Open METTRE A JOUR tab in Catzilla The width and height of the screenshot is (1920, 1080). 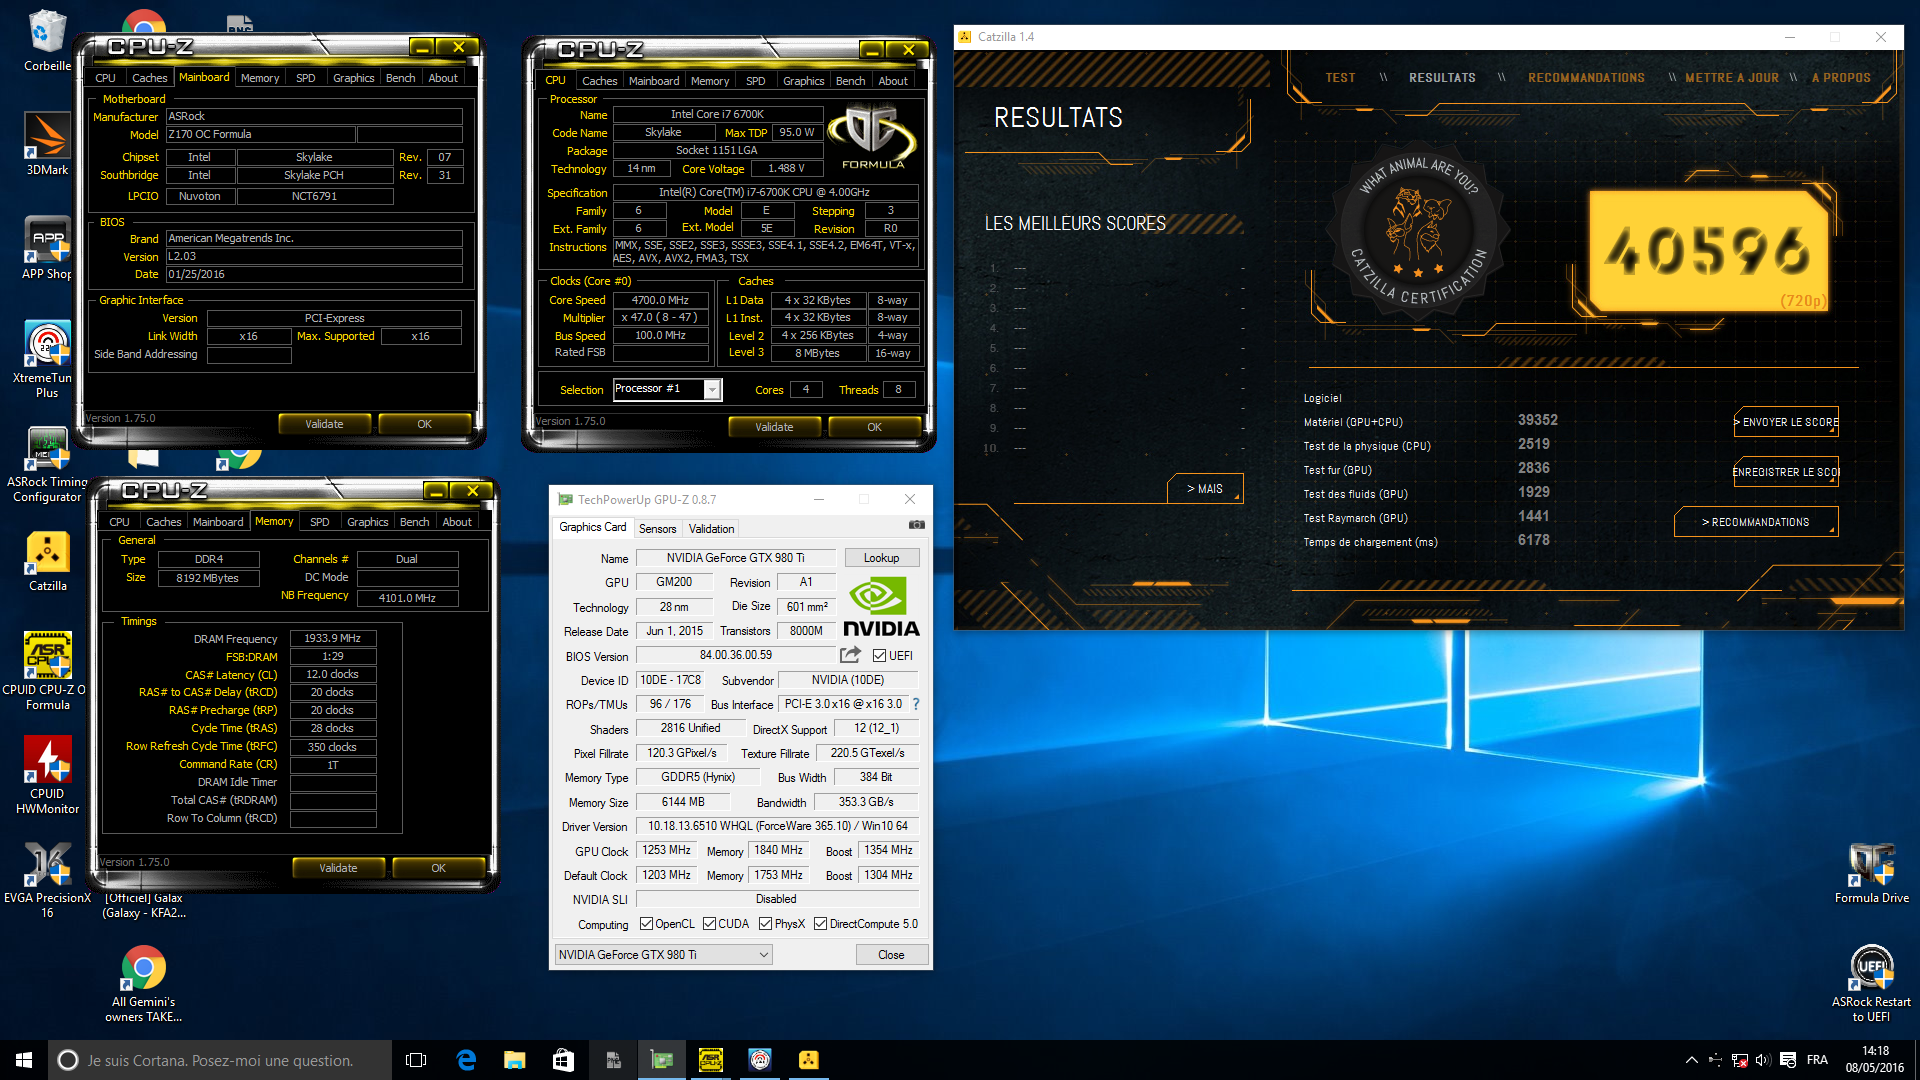coord(1732,78)
